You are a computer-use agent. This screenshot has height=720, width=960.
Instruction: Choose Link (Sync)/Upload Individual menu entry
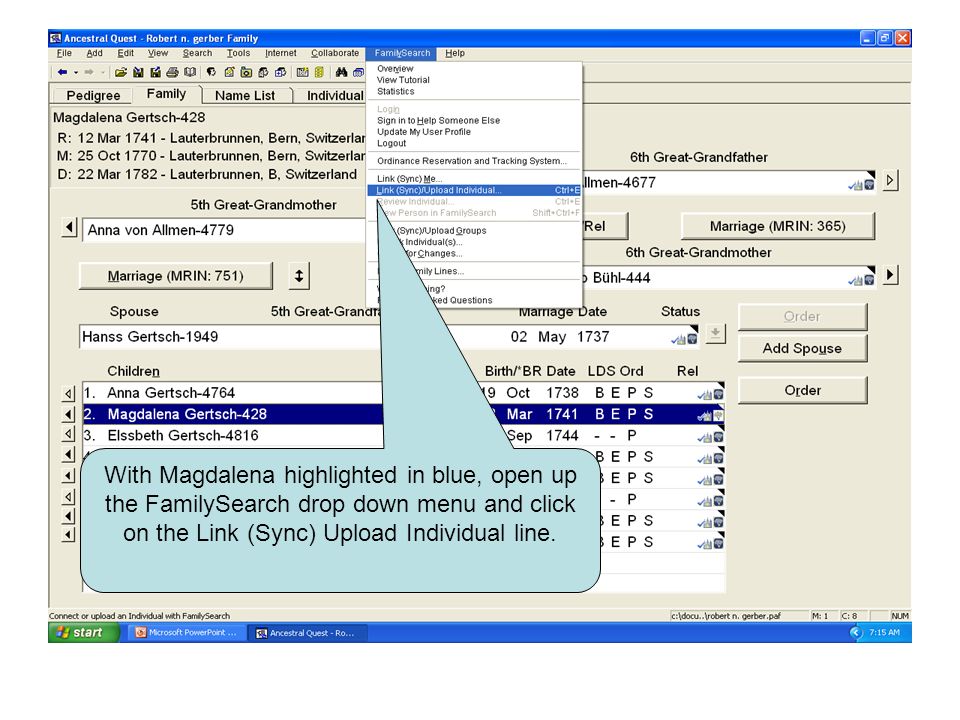point(474,190)
